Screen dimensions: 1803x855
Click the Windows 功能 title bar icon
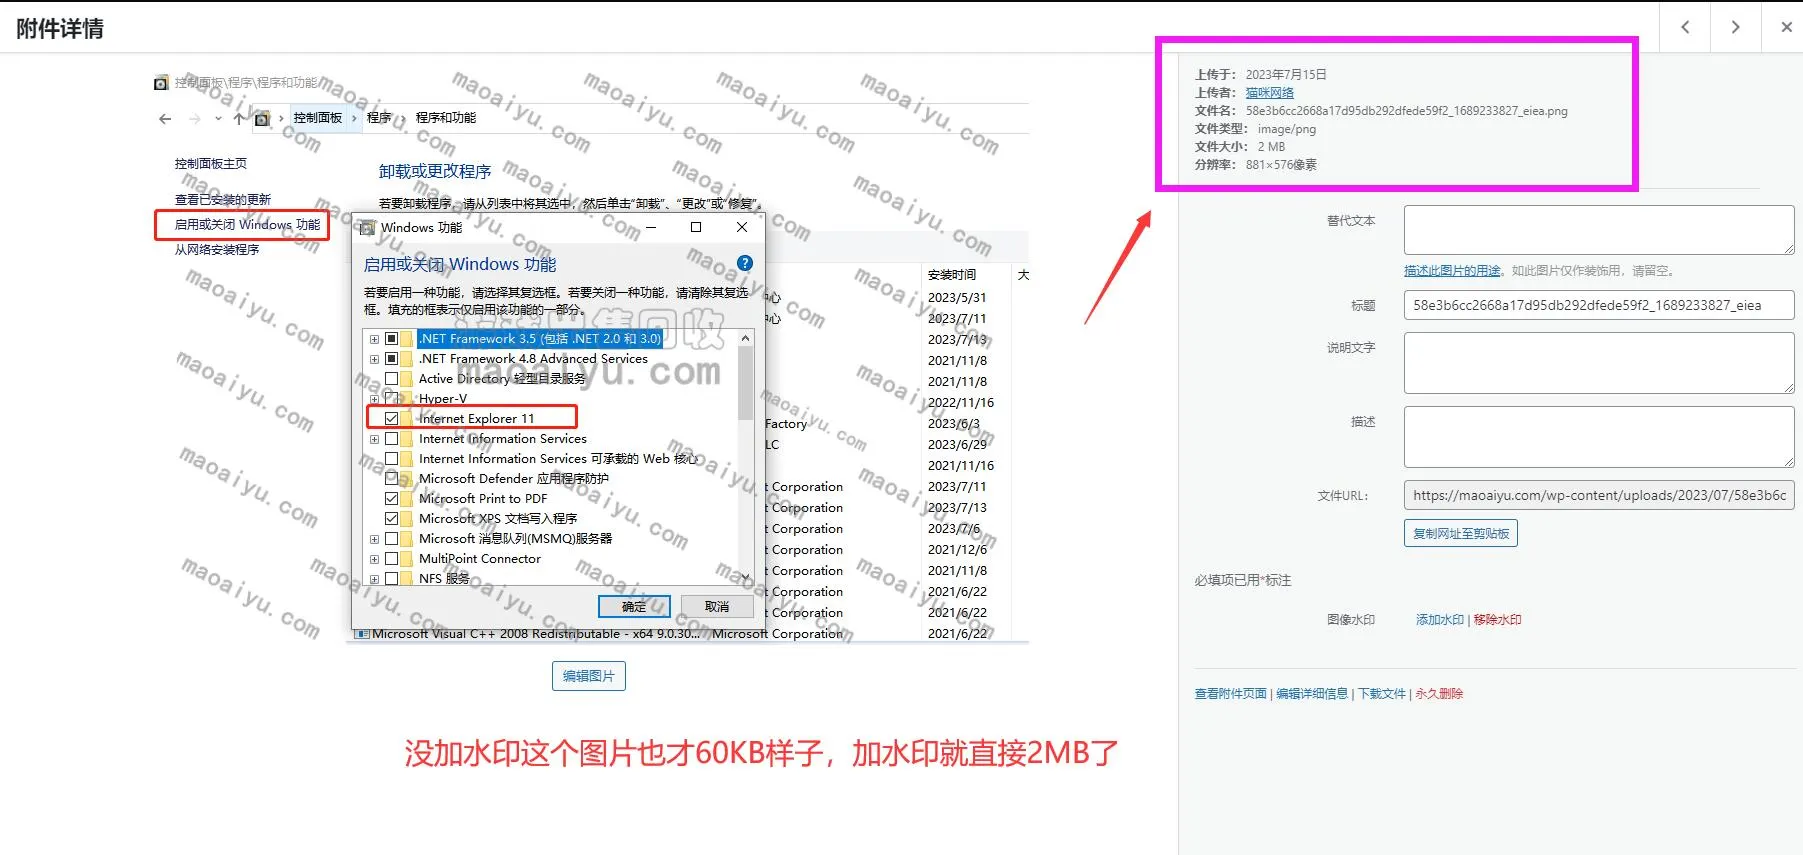(368, 228)
